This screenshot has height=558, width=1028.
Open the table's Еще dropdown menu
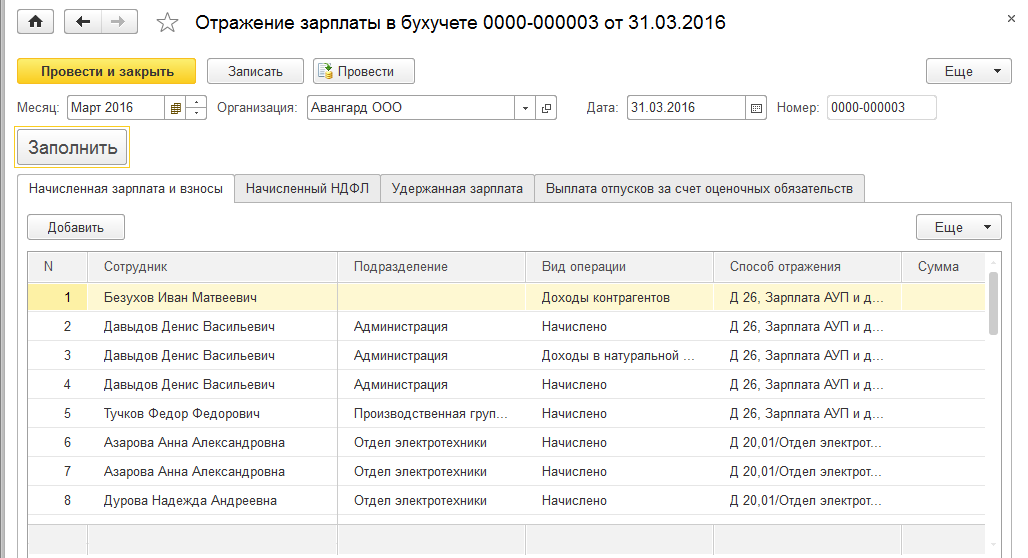(958, 227)
